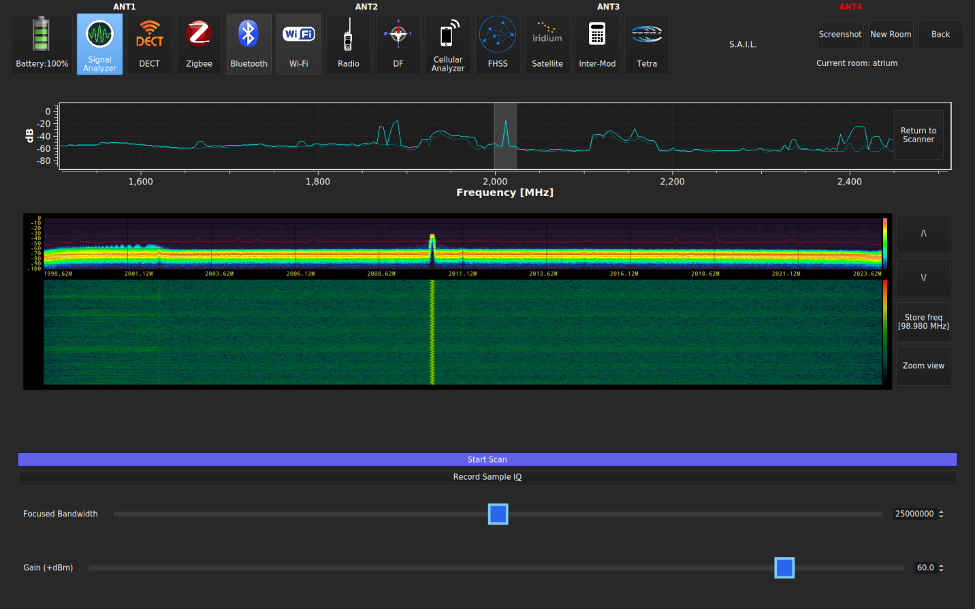
Task: Open the Inter-Mod calculator
Action: point(597,43)
